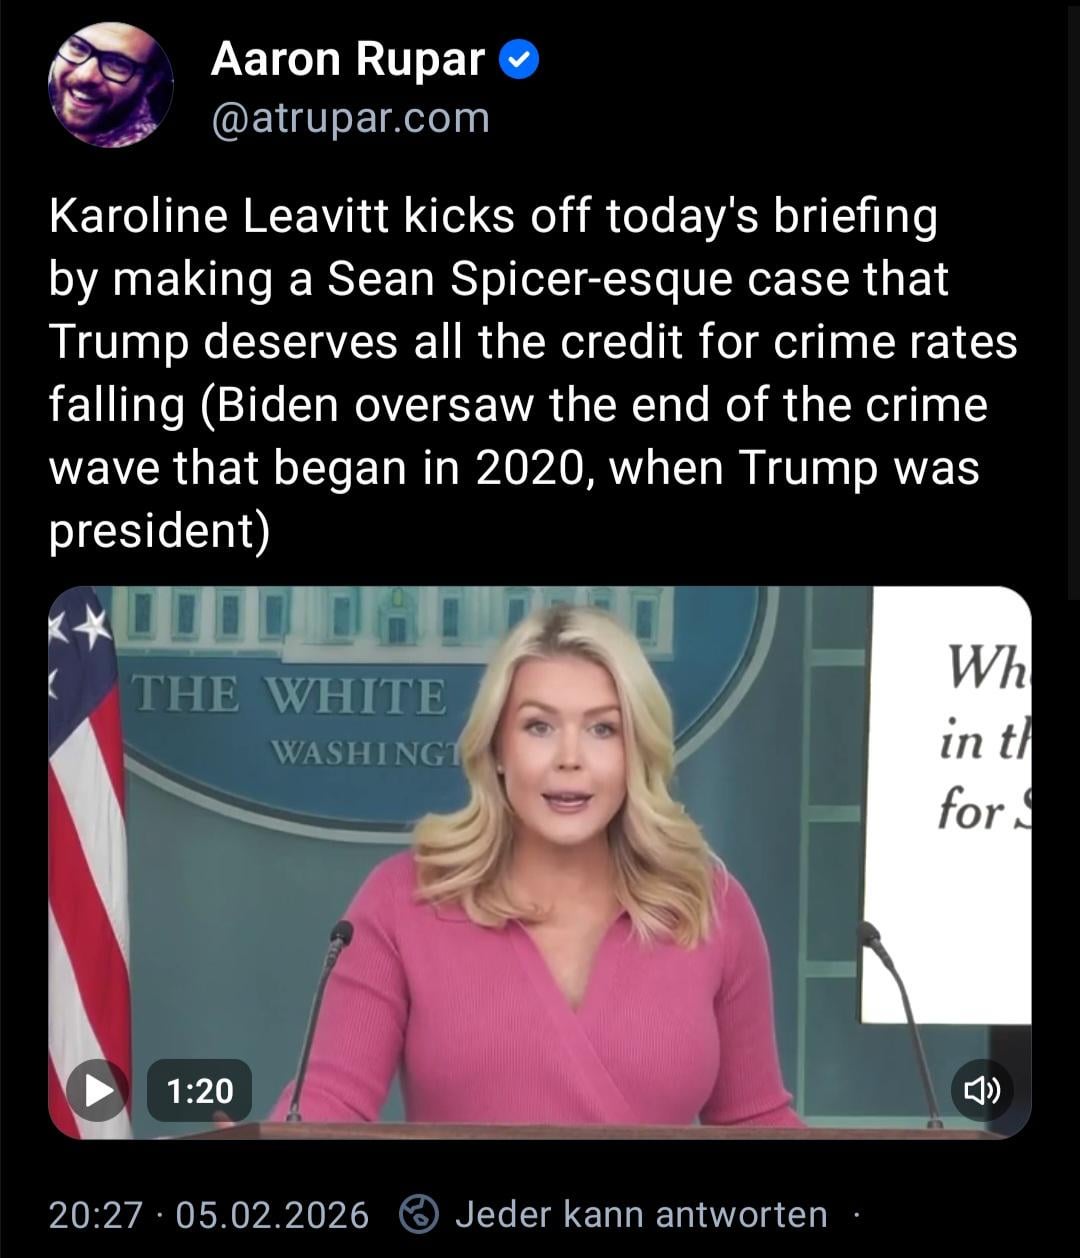Click the left microphone in the video
This screenshot has height=1258, width=1080.
coord(318,1020)
